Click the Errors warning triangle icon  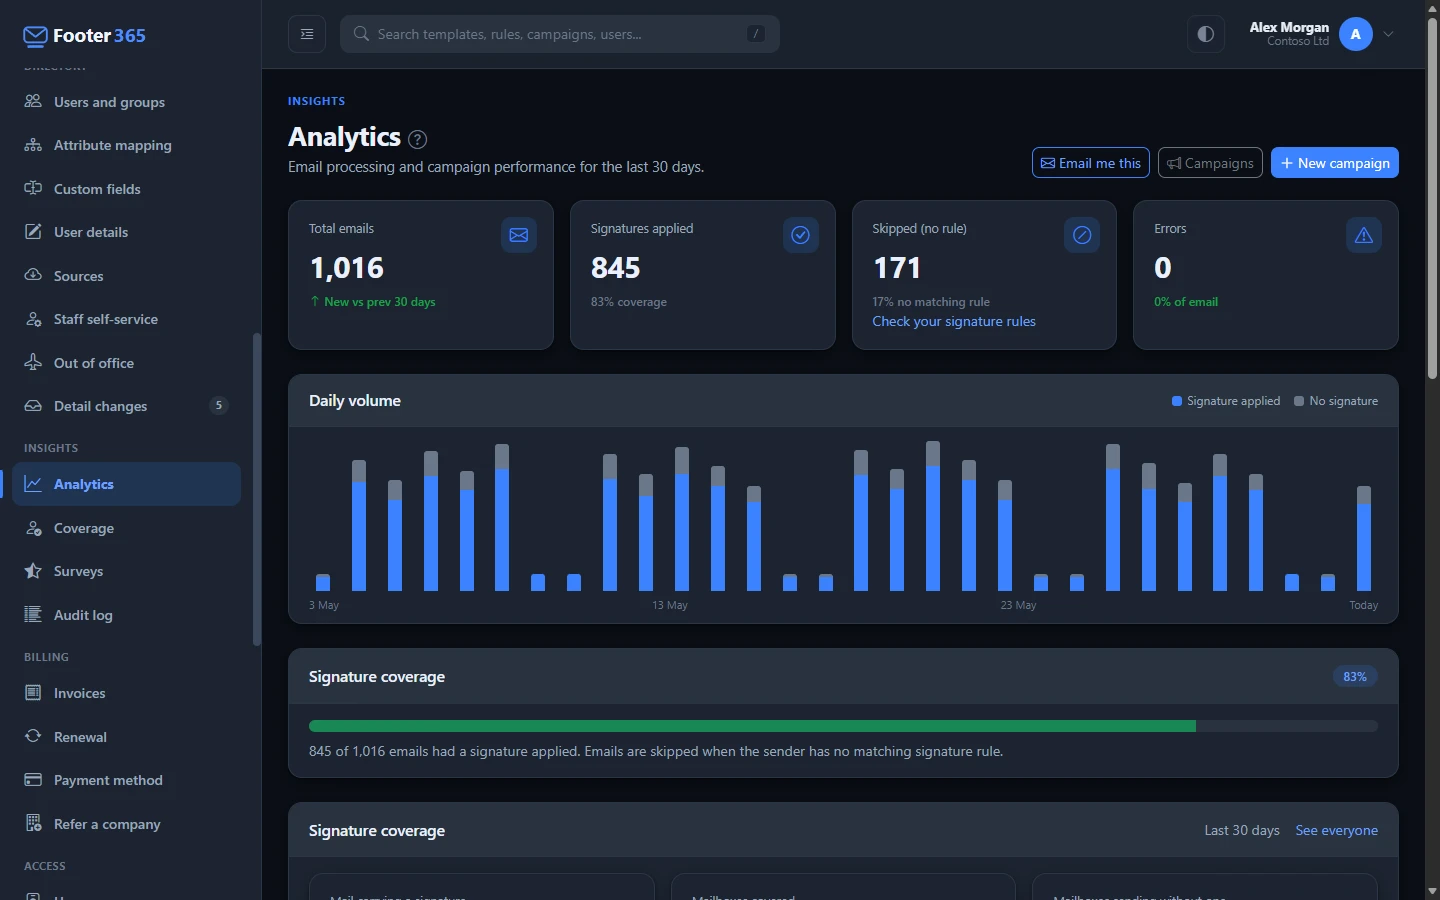(1364, 235)
